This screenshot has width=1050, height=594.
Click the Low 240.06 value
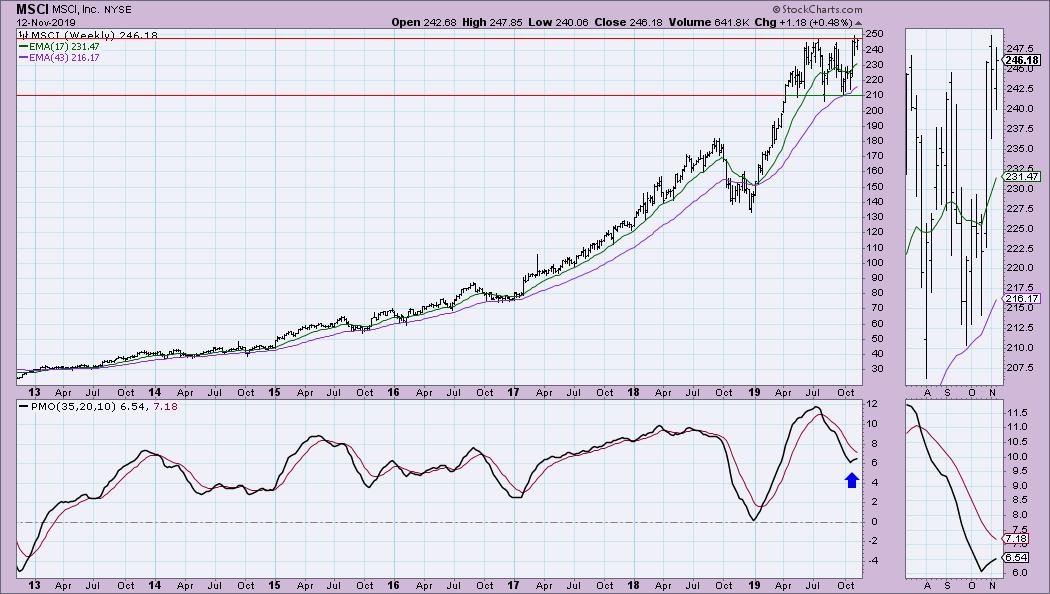[558, 22]
